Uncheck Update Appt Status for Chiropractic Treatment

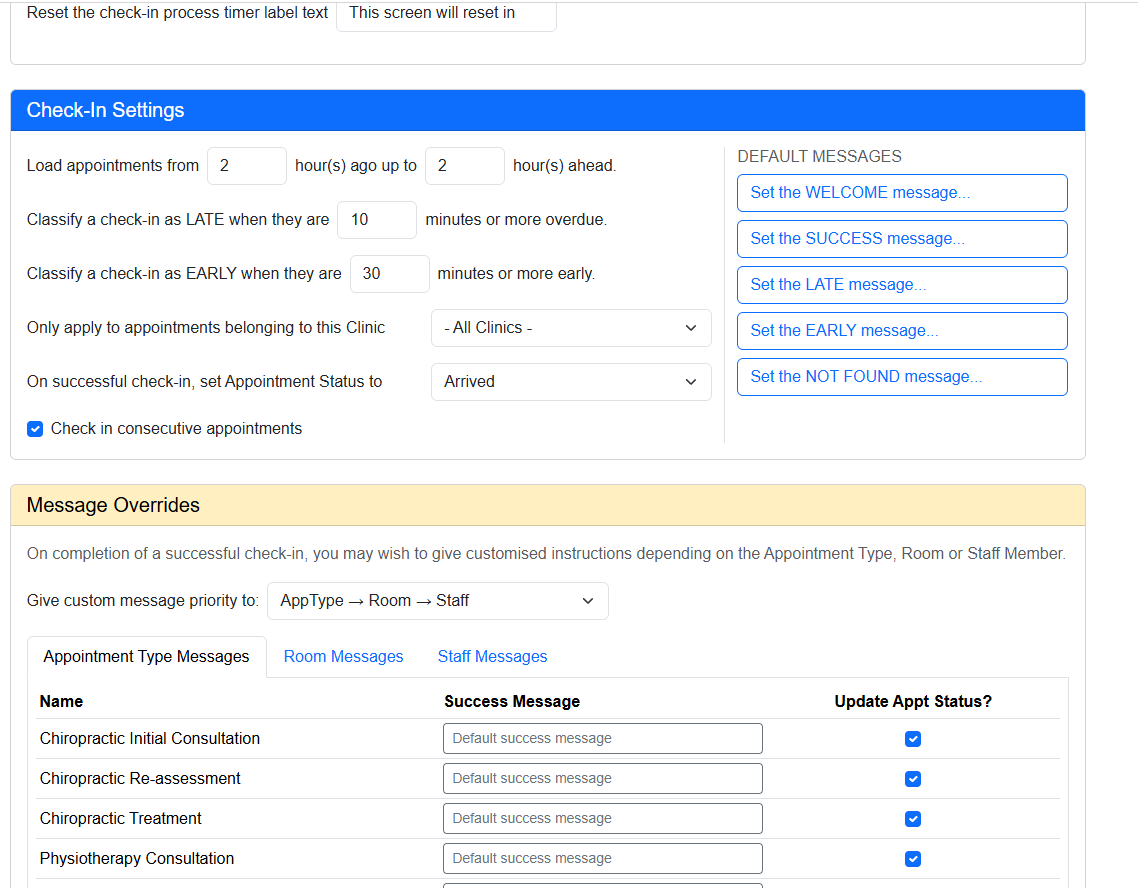pyautogui.click(x=913, y=818)
